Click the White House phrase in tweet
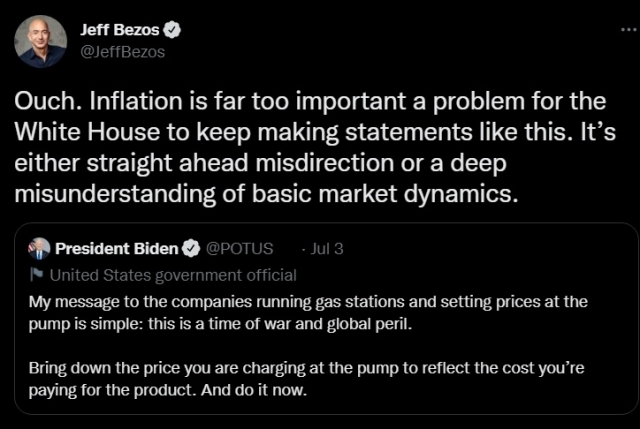This screenshot has width=640, height=429. [x=87, y=132]
